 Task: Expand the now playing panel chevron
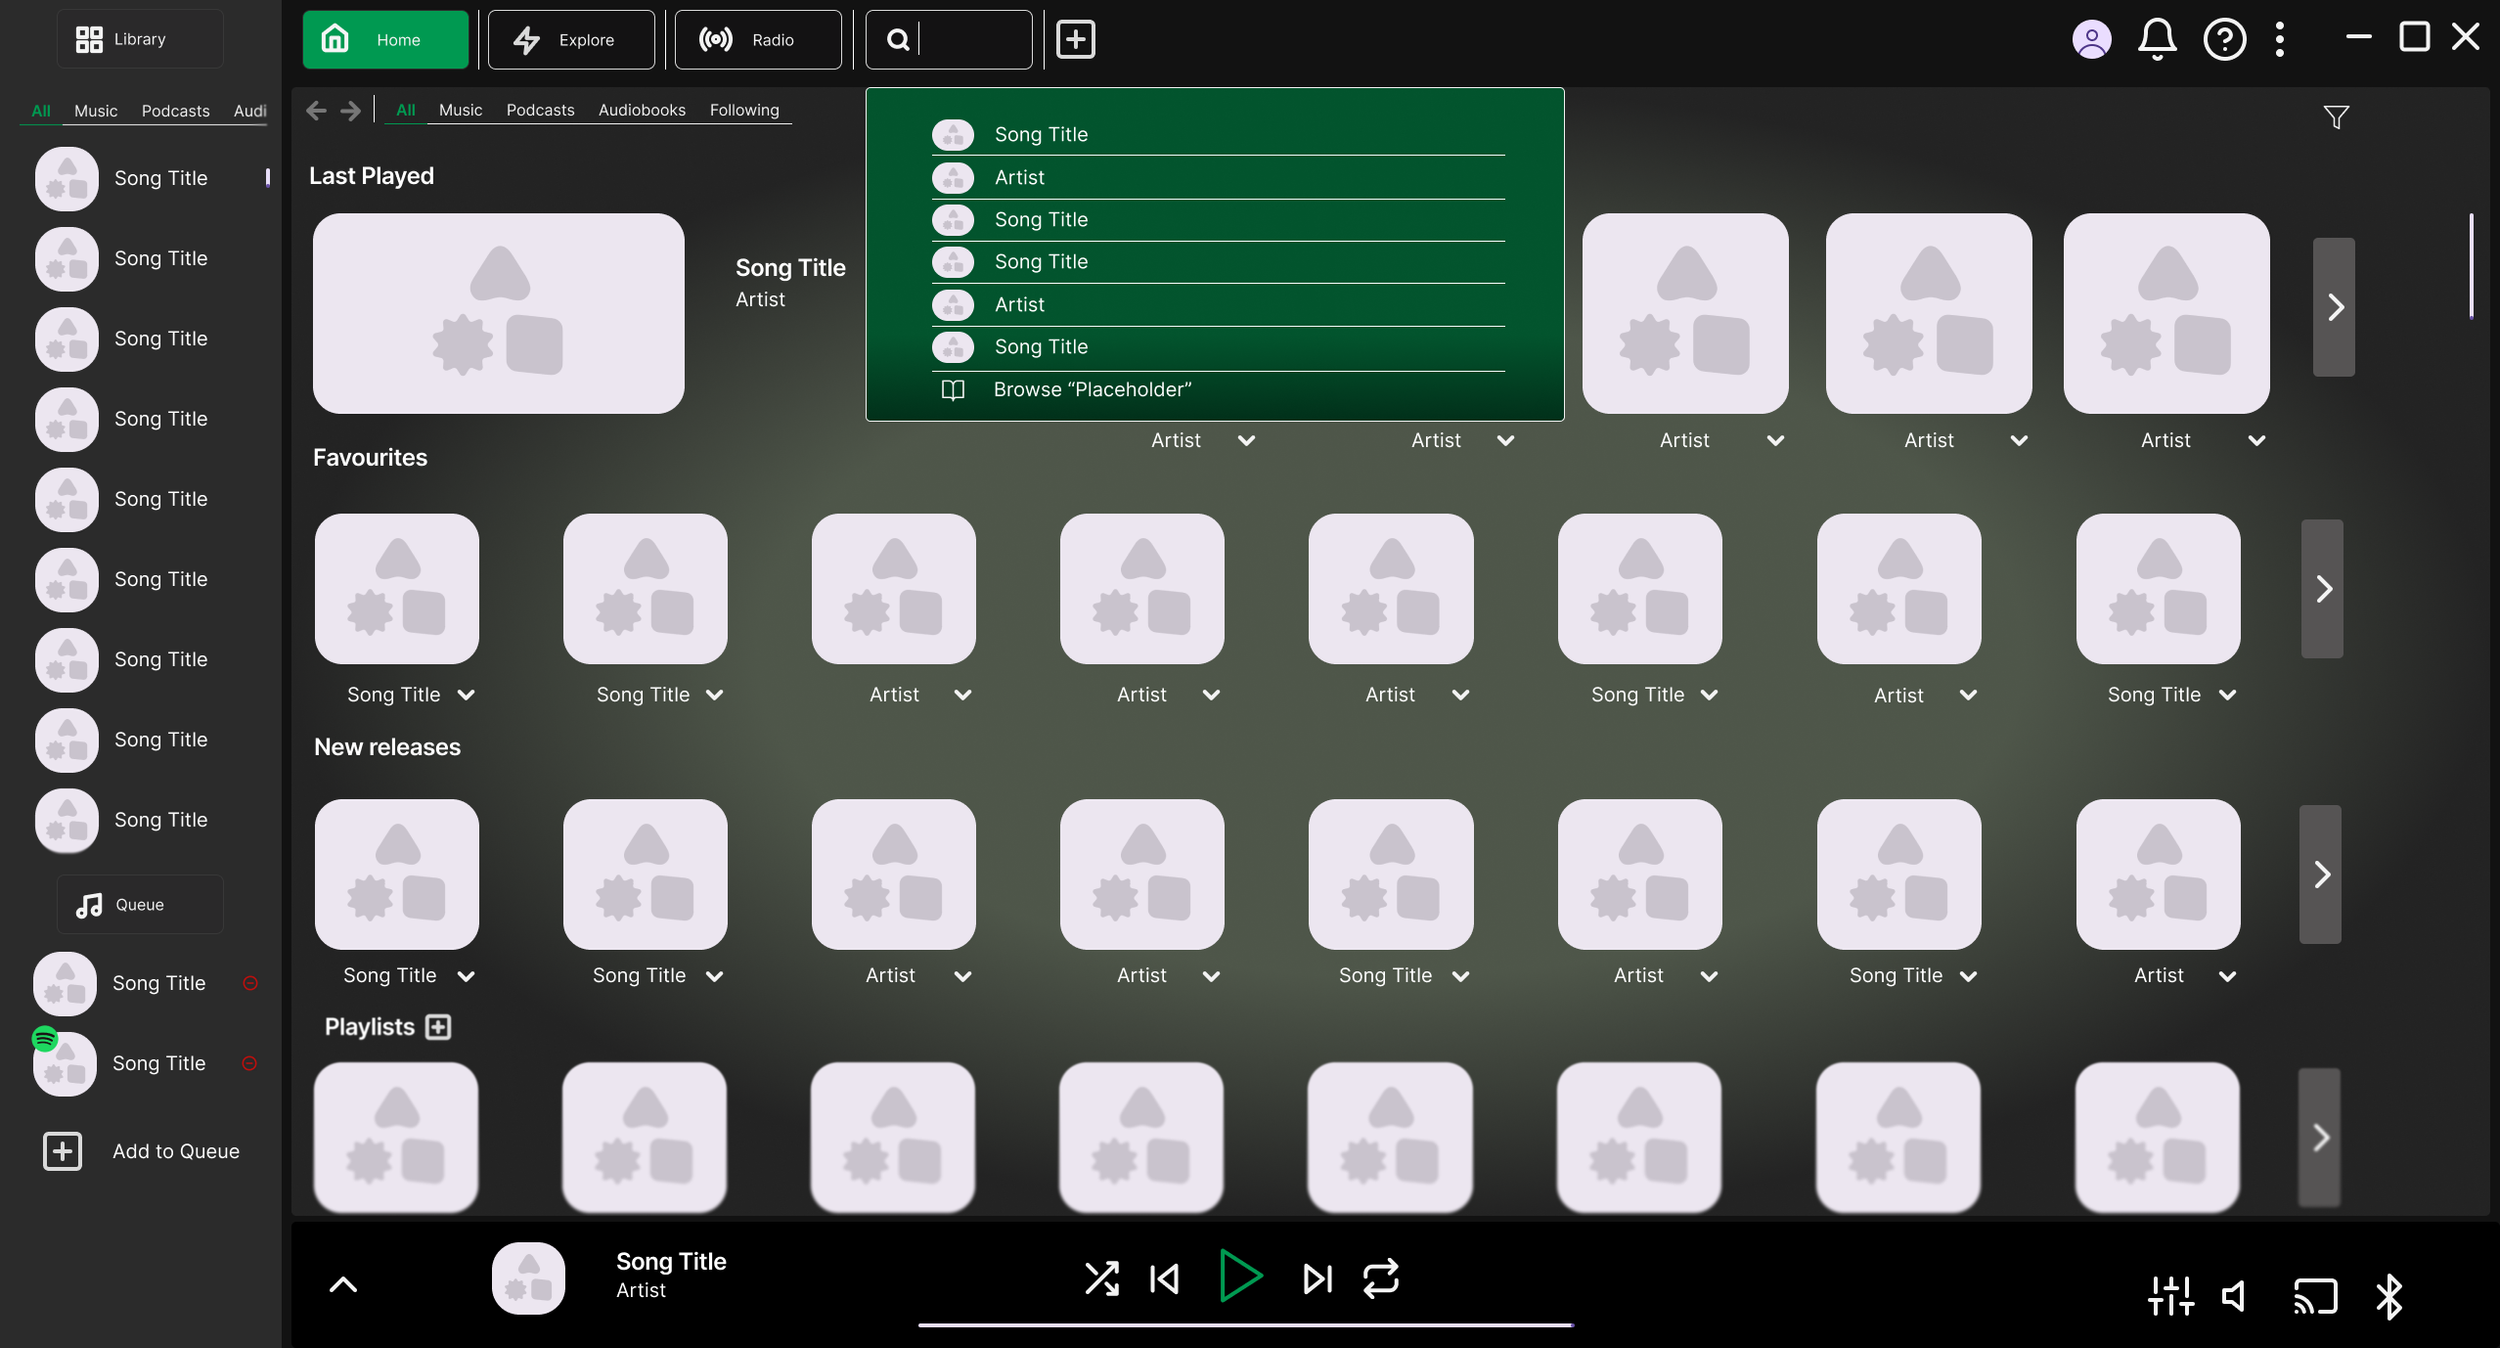pos(343,1285)
